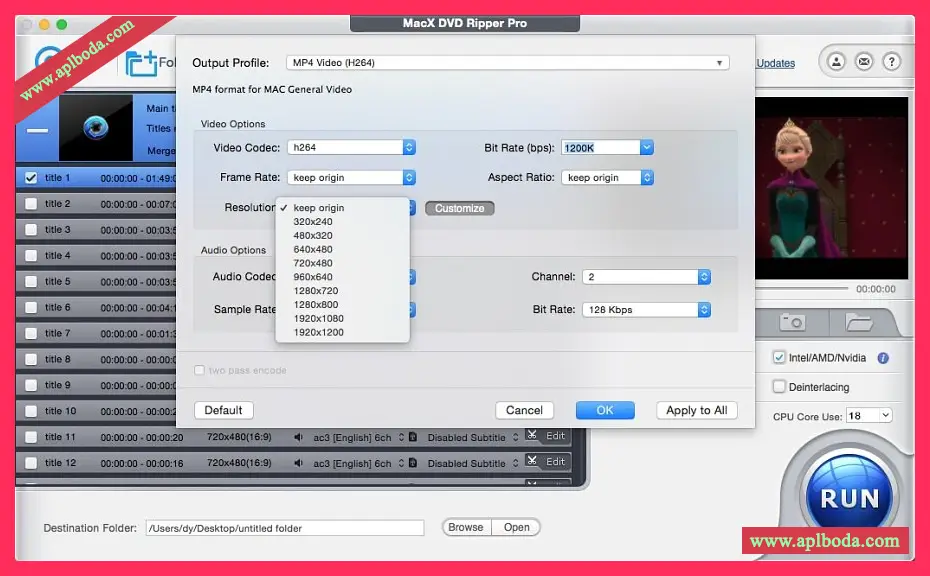
Task: Click the Destination Folder path field
Action: [284, 528]
